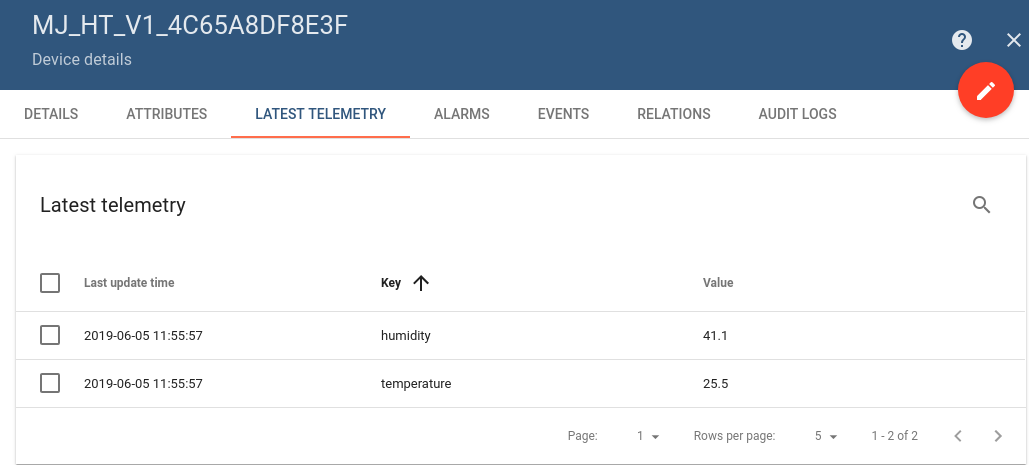Toggle the select-all checkbox in header

[50, 283]
